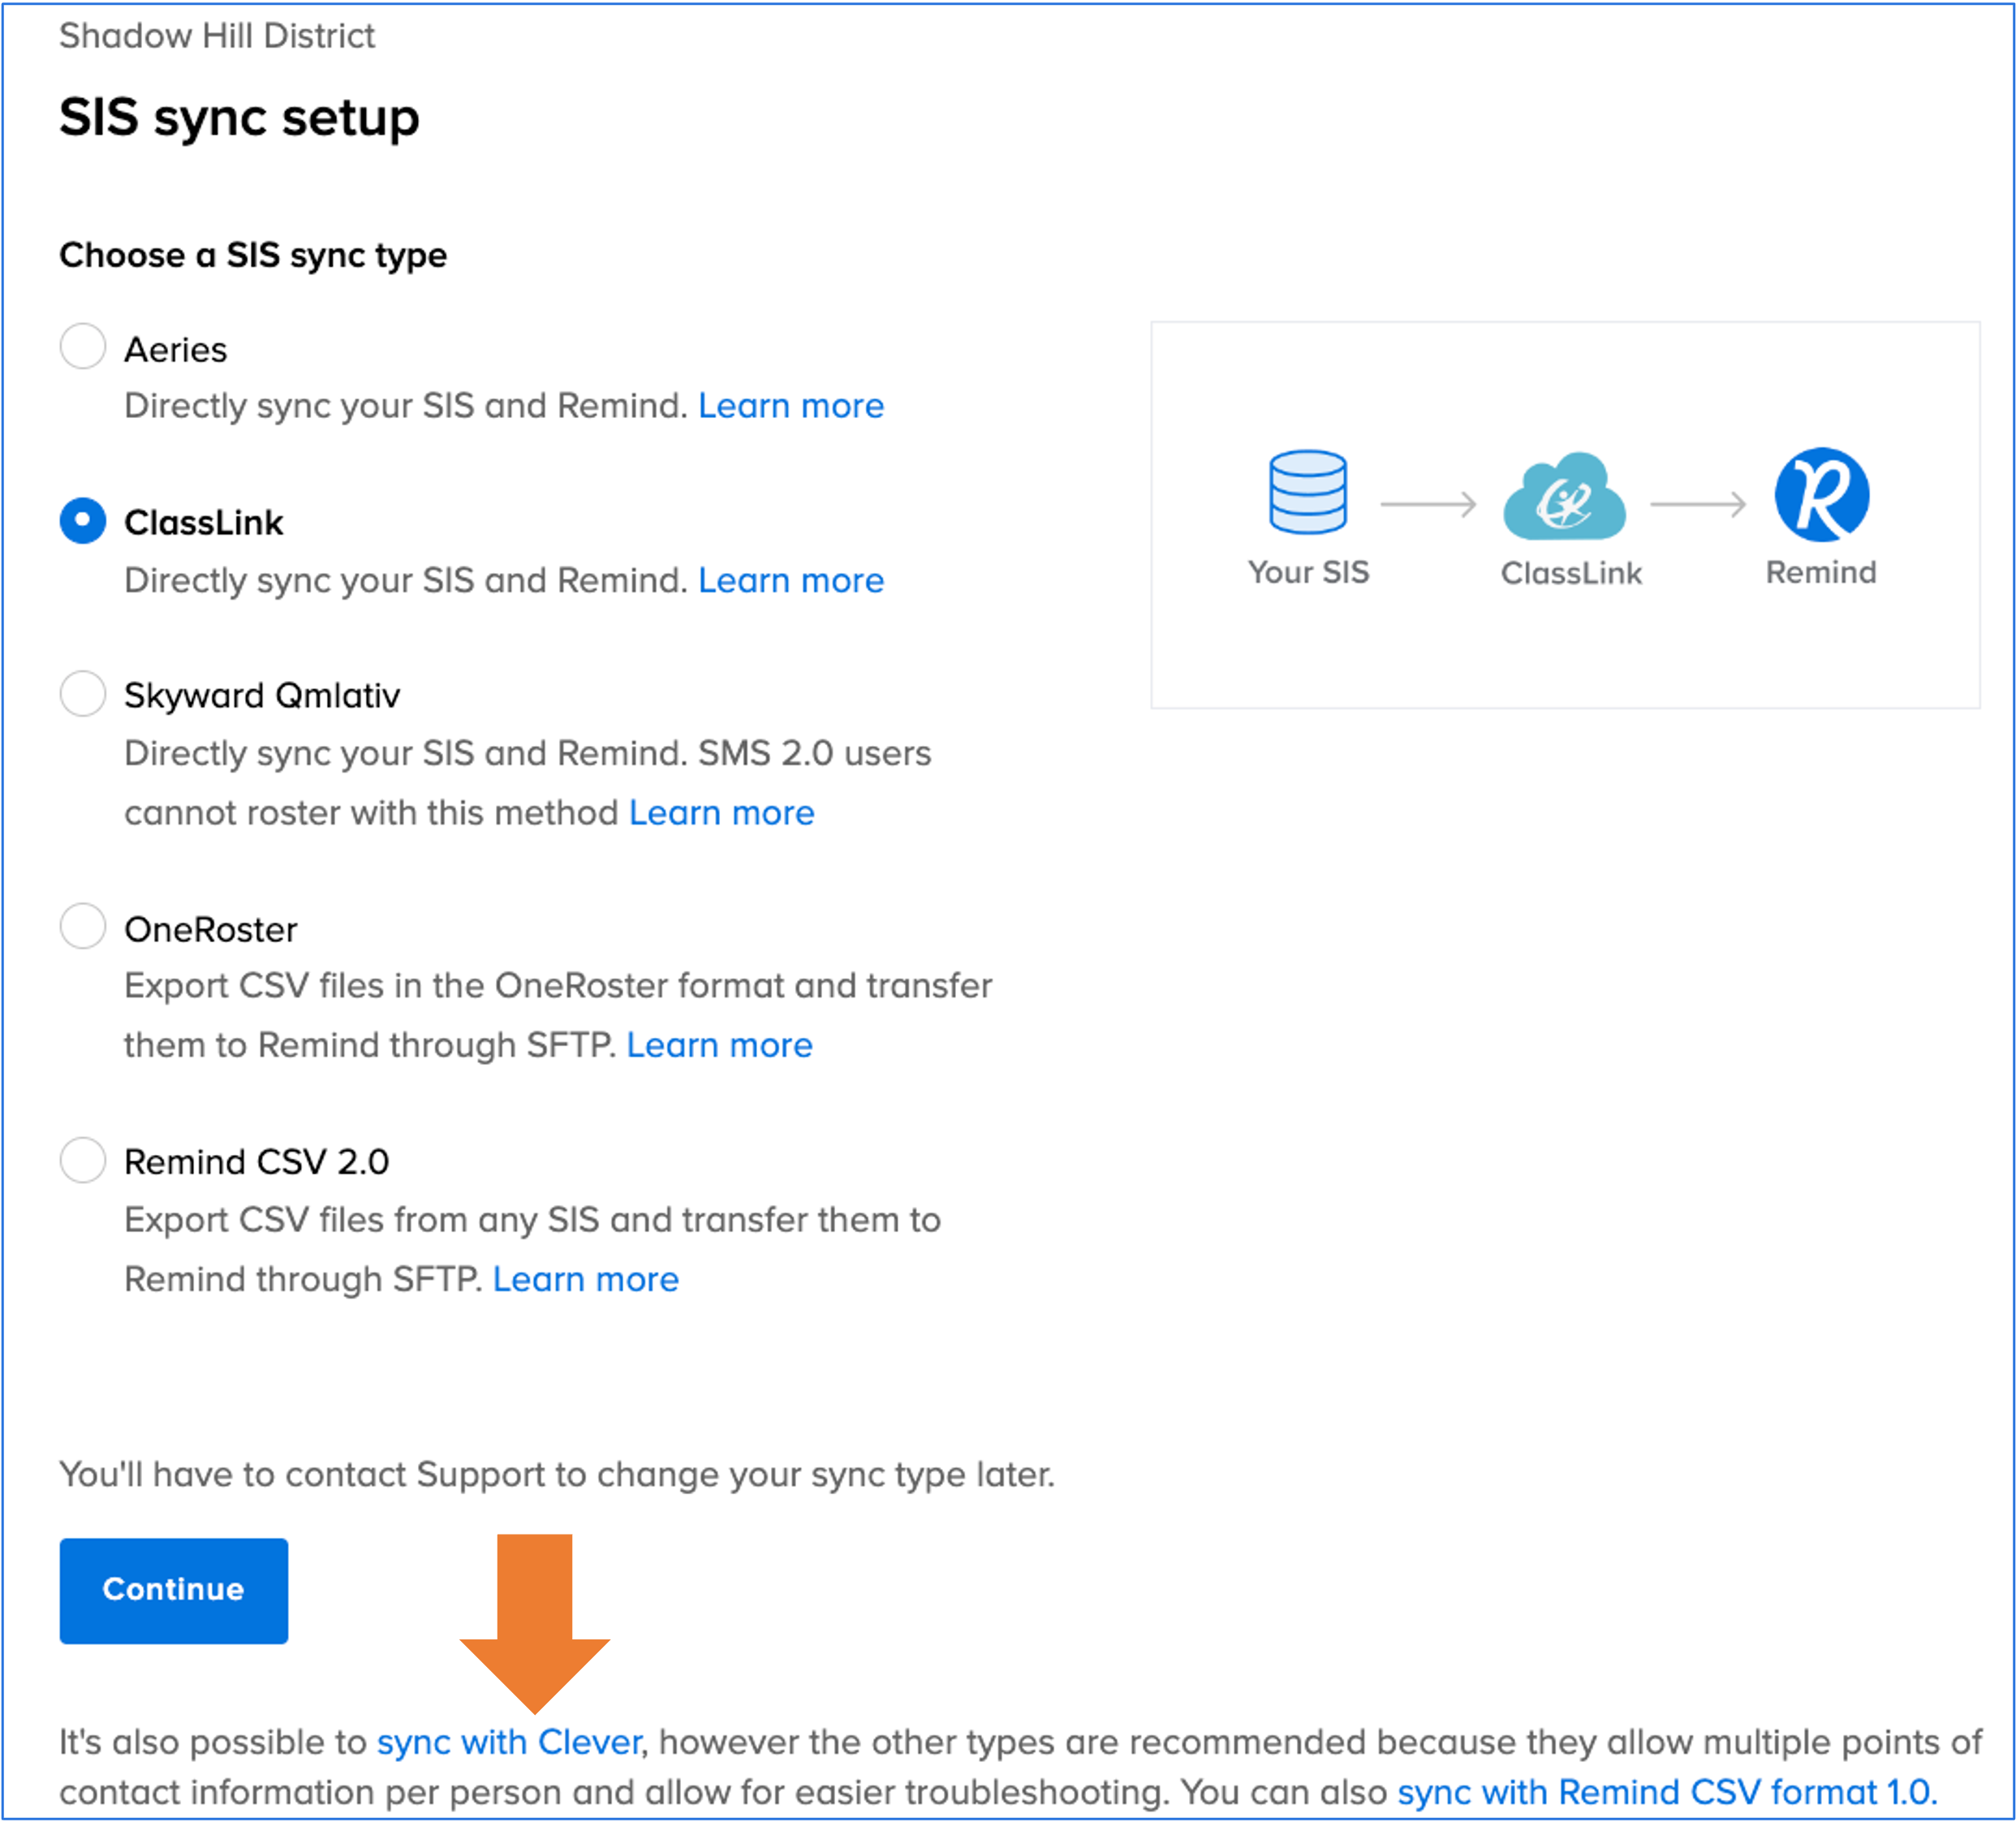Screen dimensions: 2016x1822
Task: Open sync with Remind CSV format 1.0 link
Action: coord(1666,1793)
